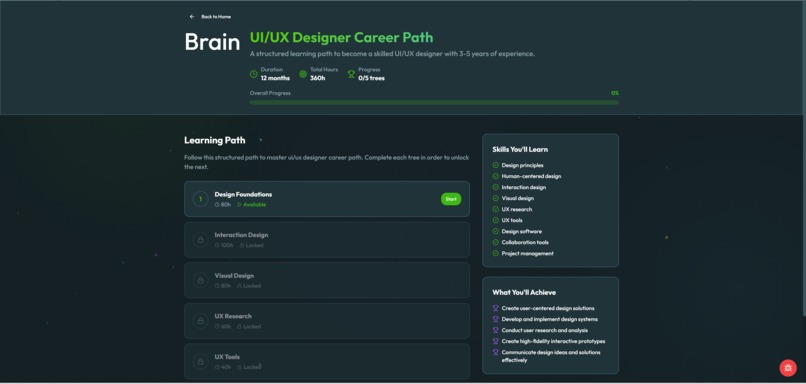Click the back arrow icon
This screenshot has width=806, height=384.
tap(192, 16)
